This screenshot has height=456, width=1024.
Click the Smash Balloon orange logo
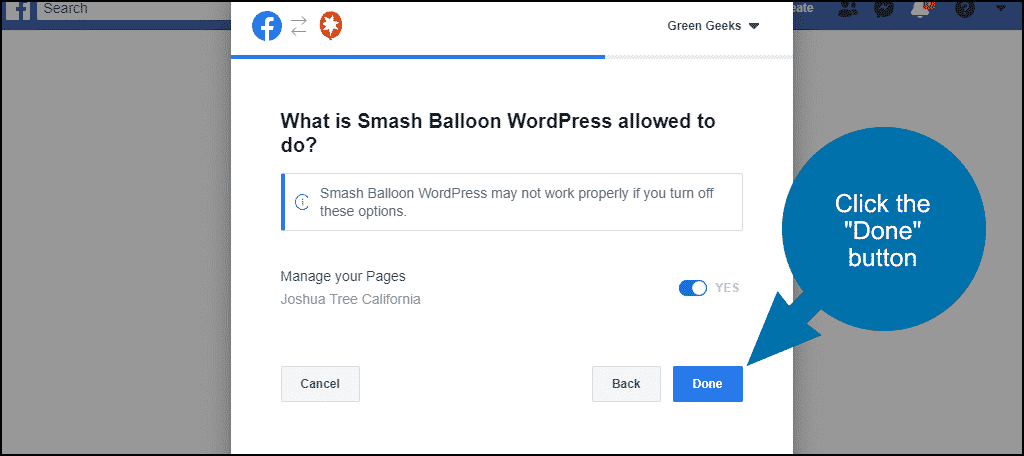click(331, 26)
